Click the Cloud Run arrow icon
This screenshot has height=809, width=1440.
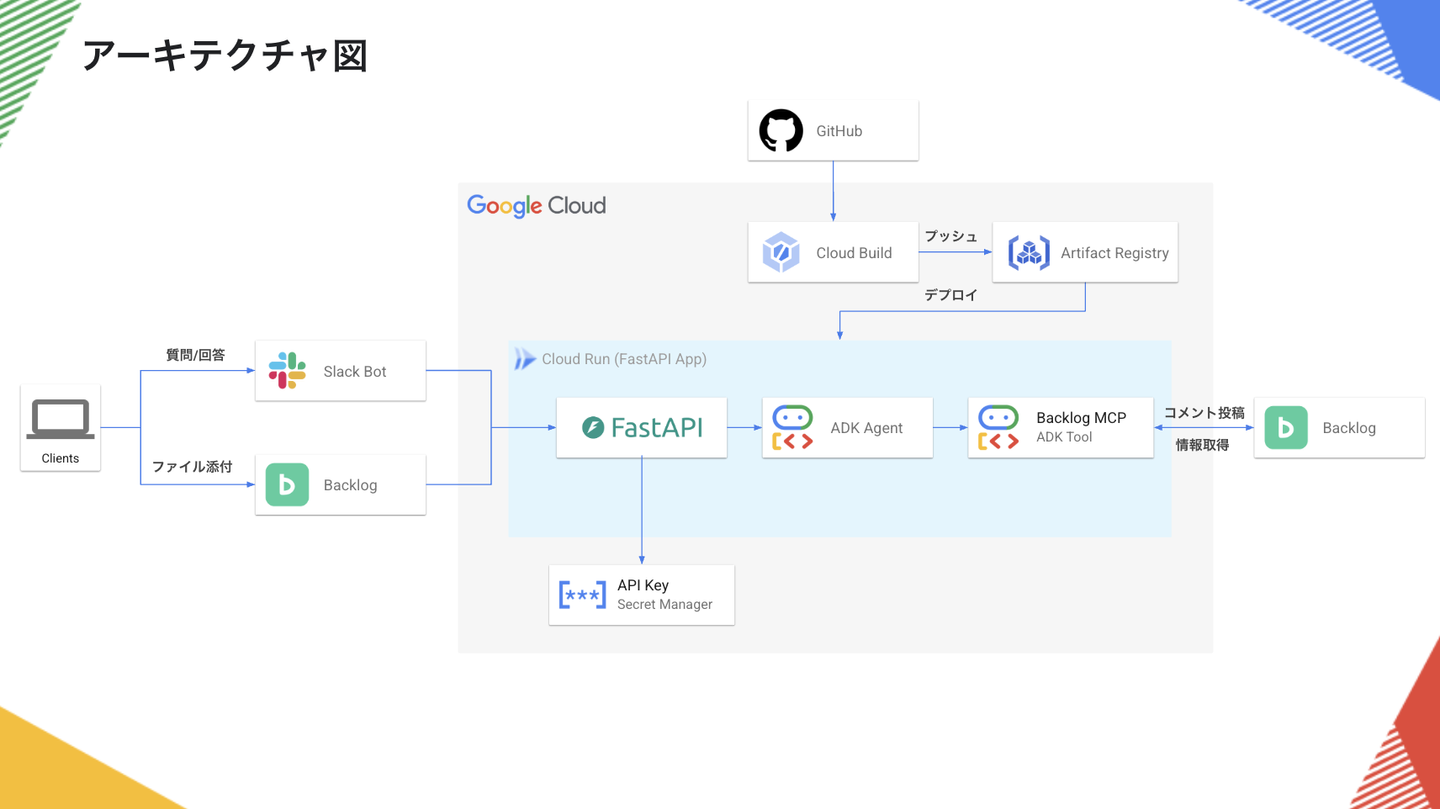[x=525, y=359]
